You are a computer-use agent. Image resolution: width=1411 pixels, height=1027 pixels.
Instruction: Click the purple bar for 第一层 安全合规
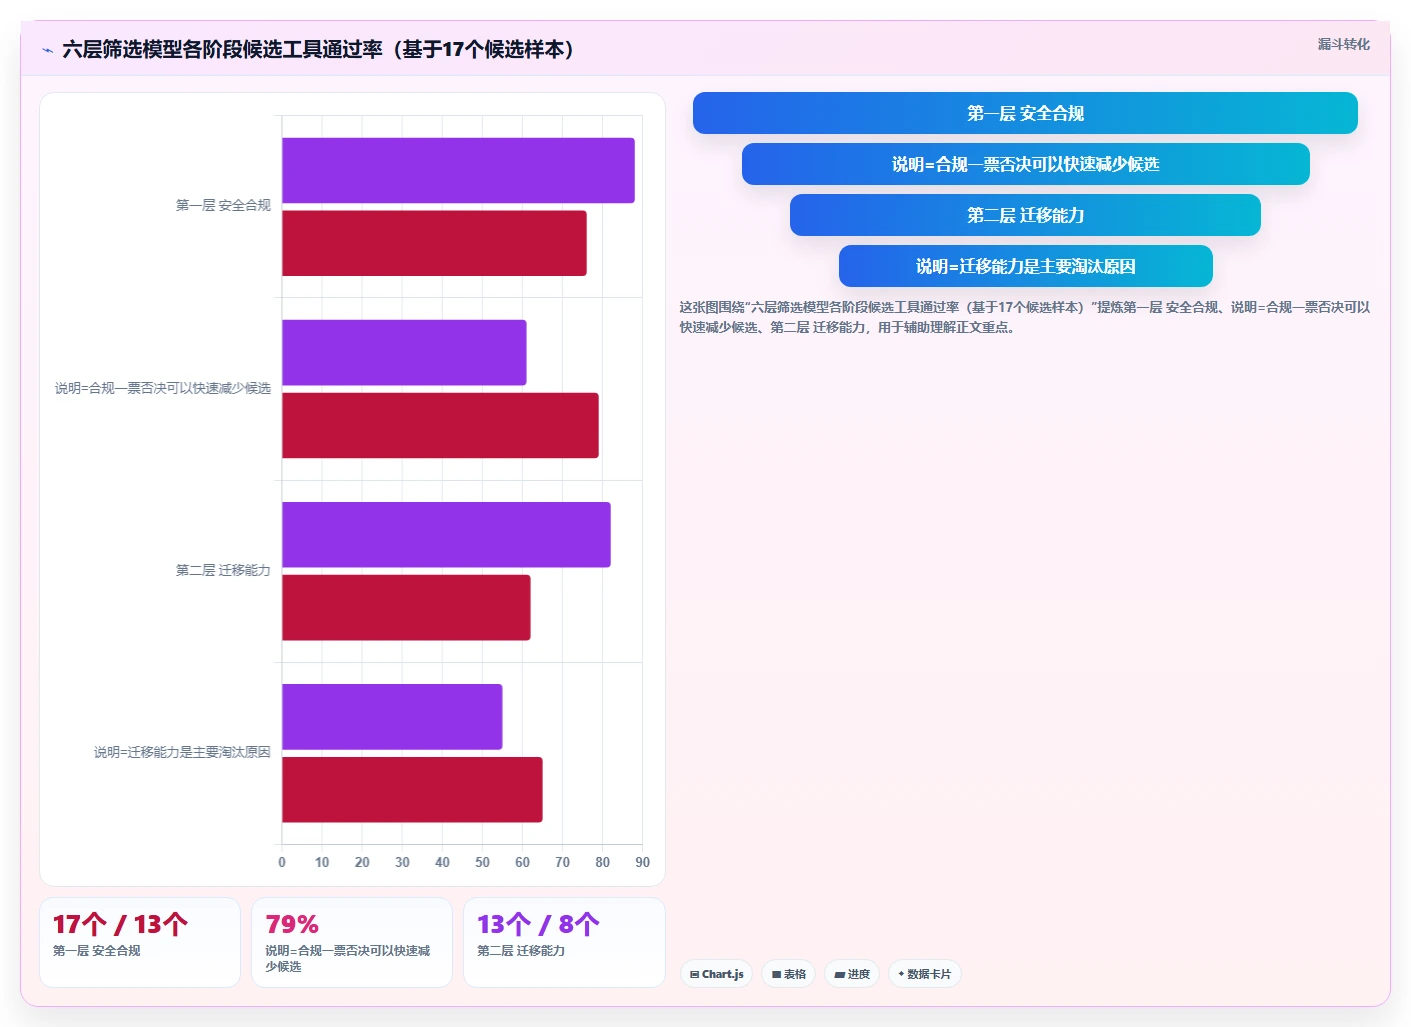458,170
